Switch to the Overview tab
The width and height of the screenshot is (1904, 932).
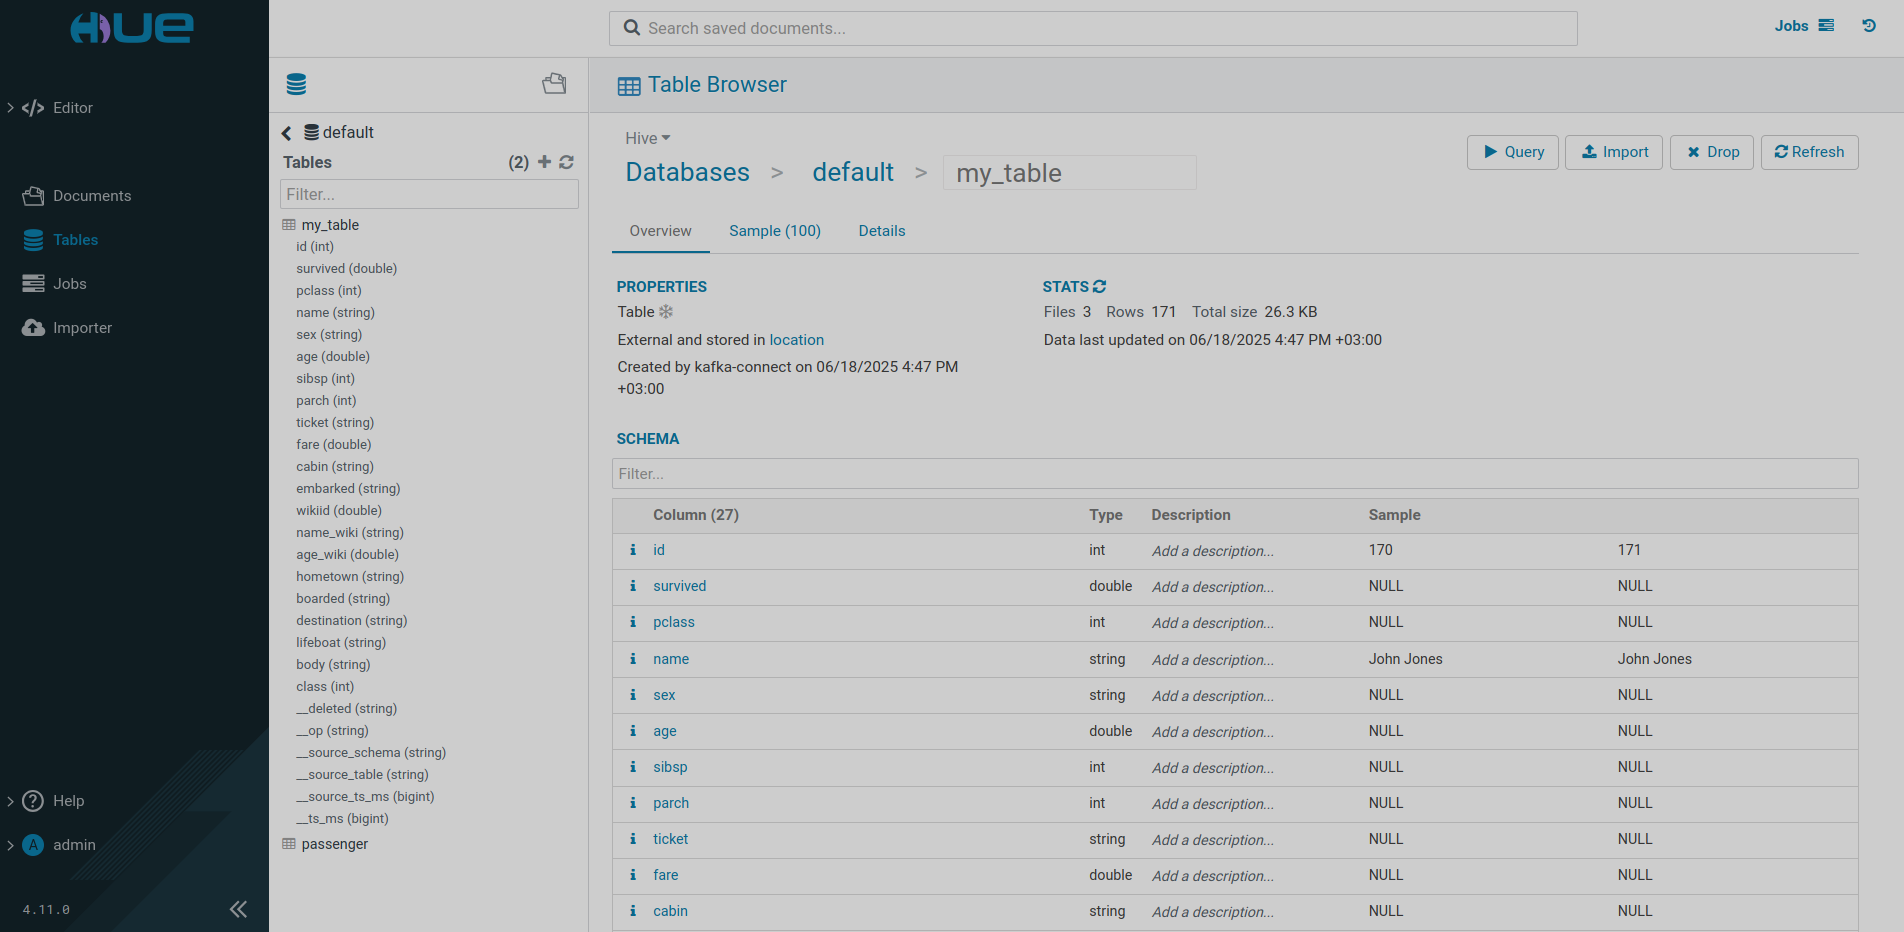[660, 231]
